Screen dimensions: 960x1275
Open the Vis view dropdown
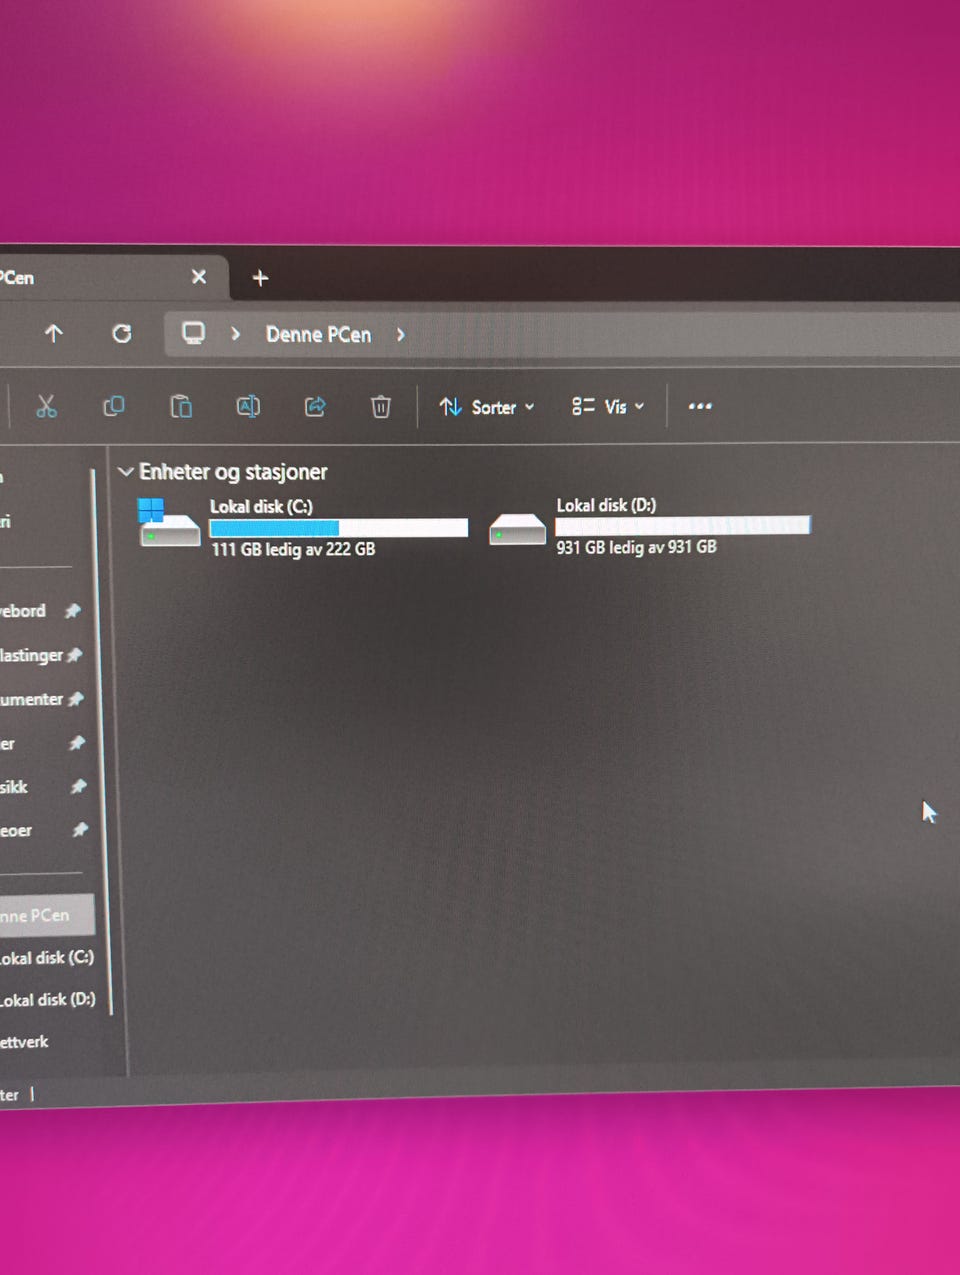(x=608, y=406)
